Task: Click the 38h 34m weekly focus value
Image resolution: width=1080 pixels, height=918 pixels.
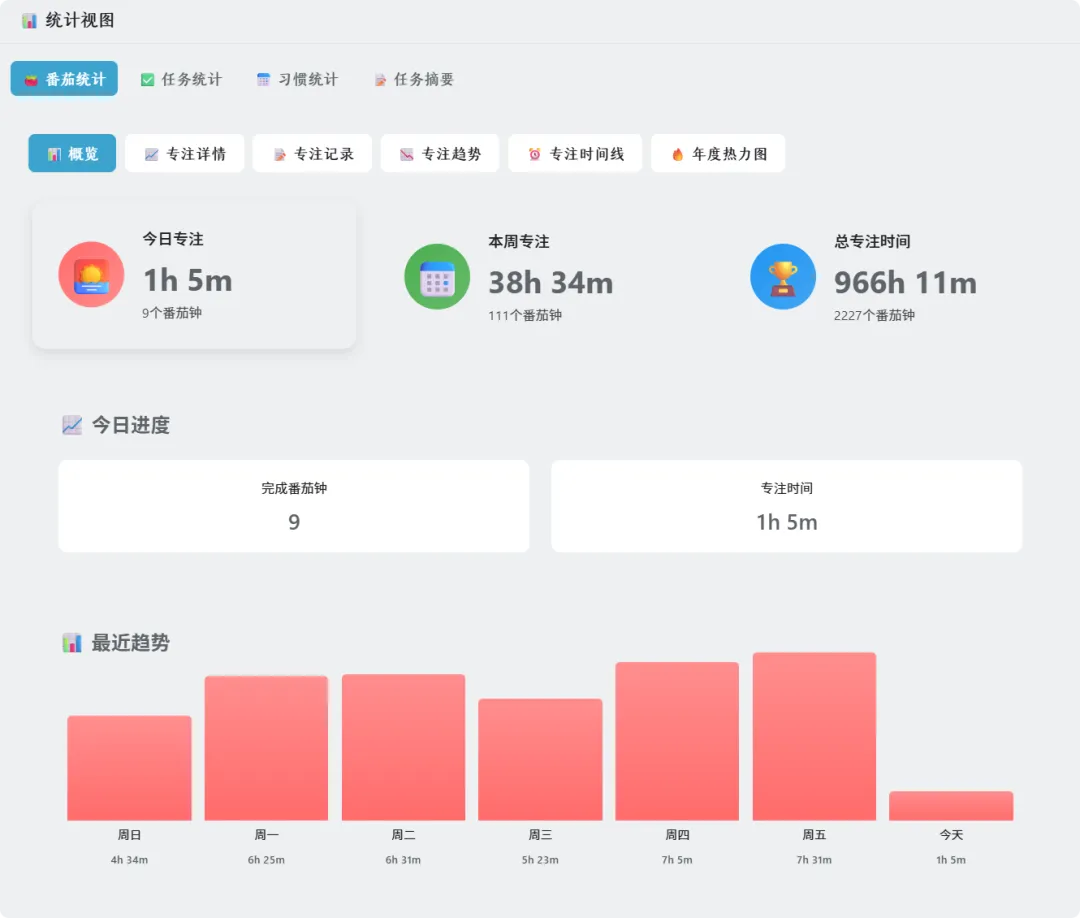Action: [551, 283]
